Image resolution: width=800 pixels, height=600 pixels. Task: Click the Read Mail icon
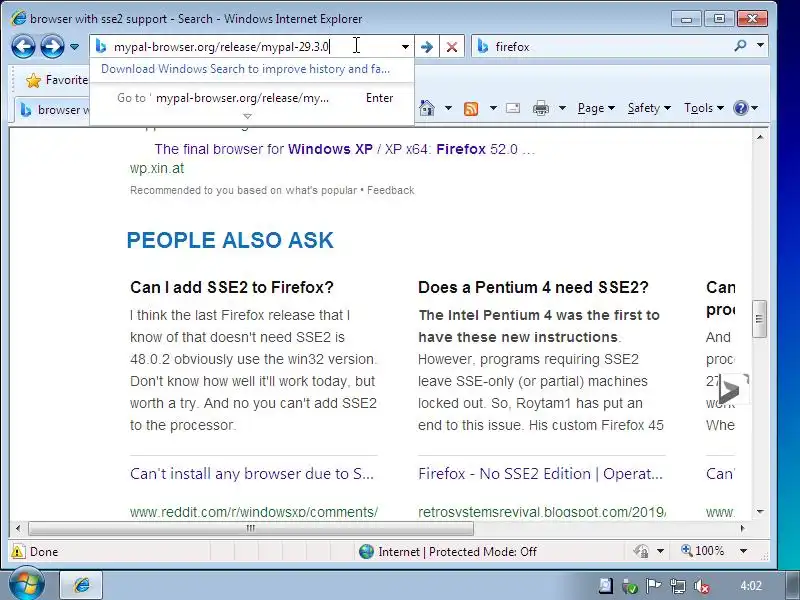pos(513,108)
